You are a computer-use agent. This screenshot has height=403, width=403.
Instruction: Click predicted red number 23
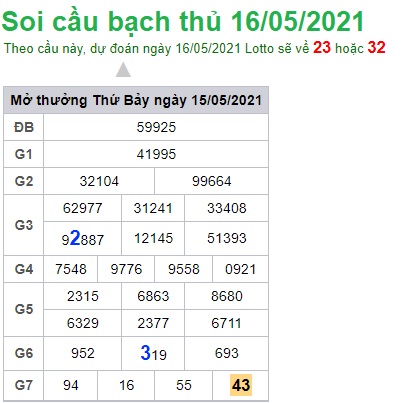(x=322, y=47)
